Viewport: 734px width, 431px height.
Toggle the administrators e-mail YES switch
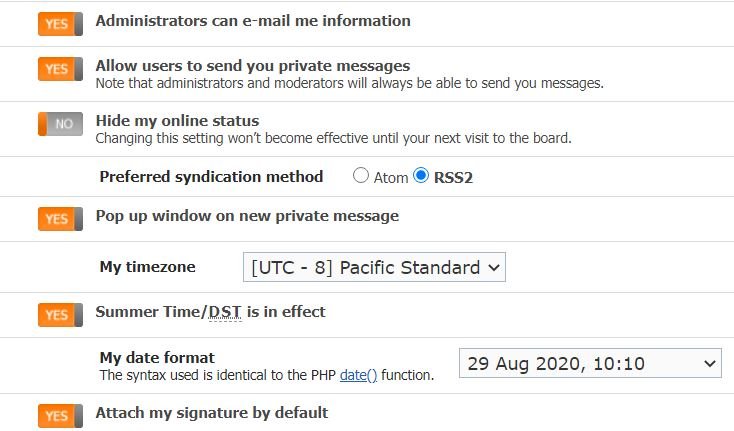60,24
